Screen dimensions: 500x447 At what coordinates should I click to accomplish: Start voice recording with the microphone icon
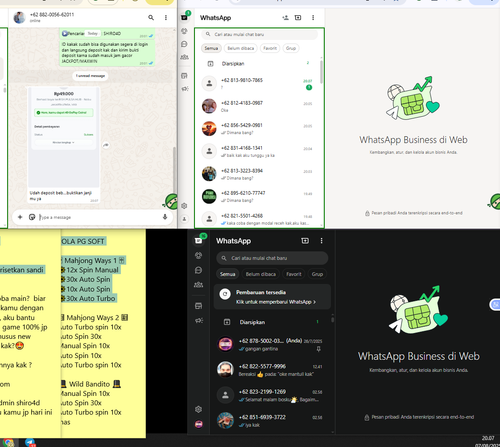click(165, 217)
